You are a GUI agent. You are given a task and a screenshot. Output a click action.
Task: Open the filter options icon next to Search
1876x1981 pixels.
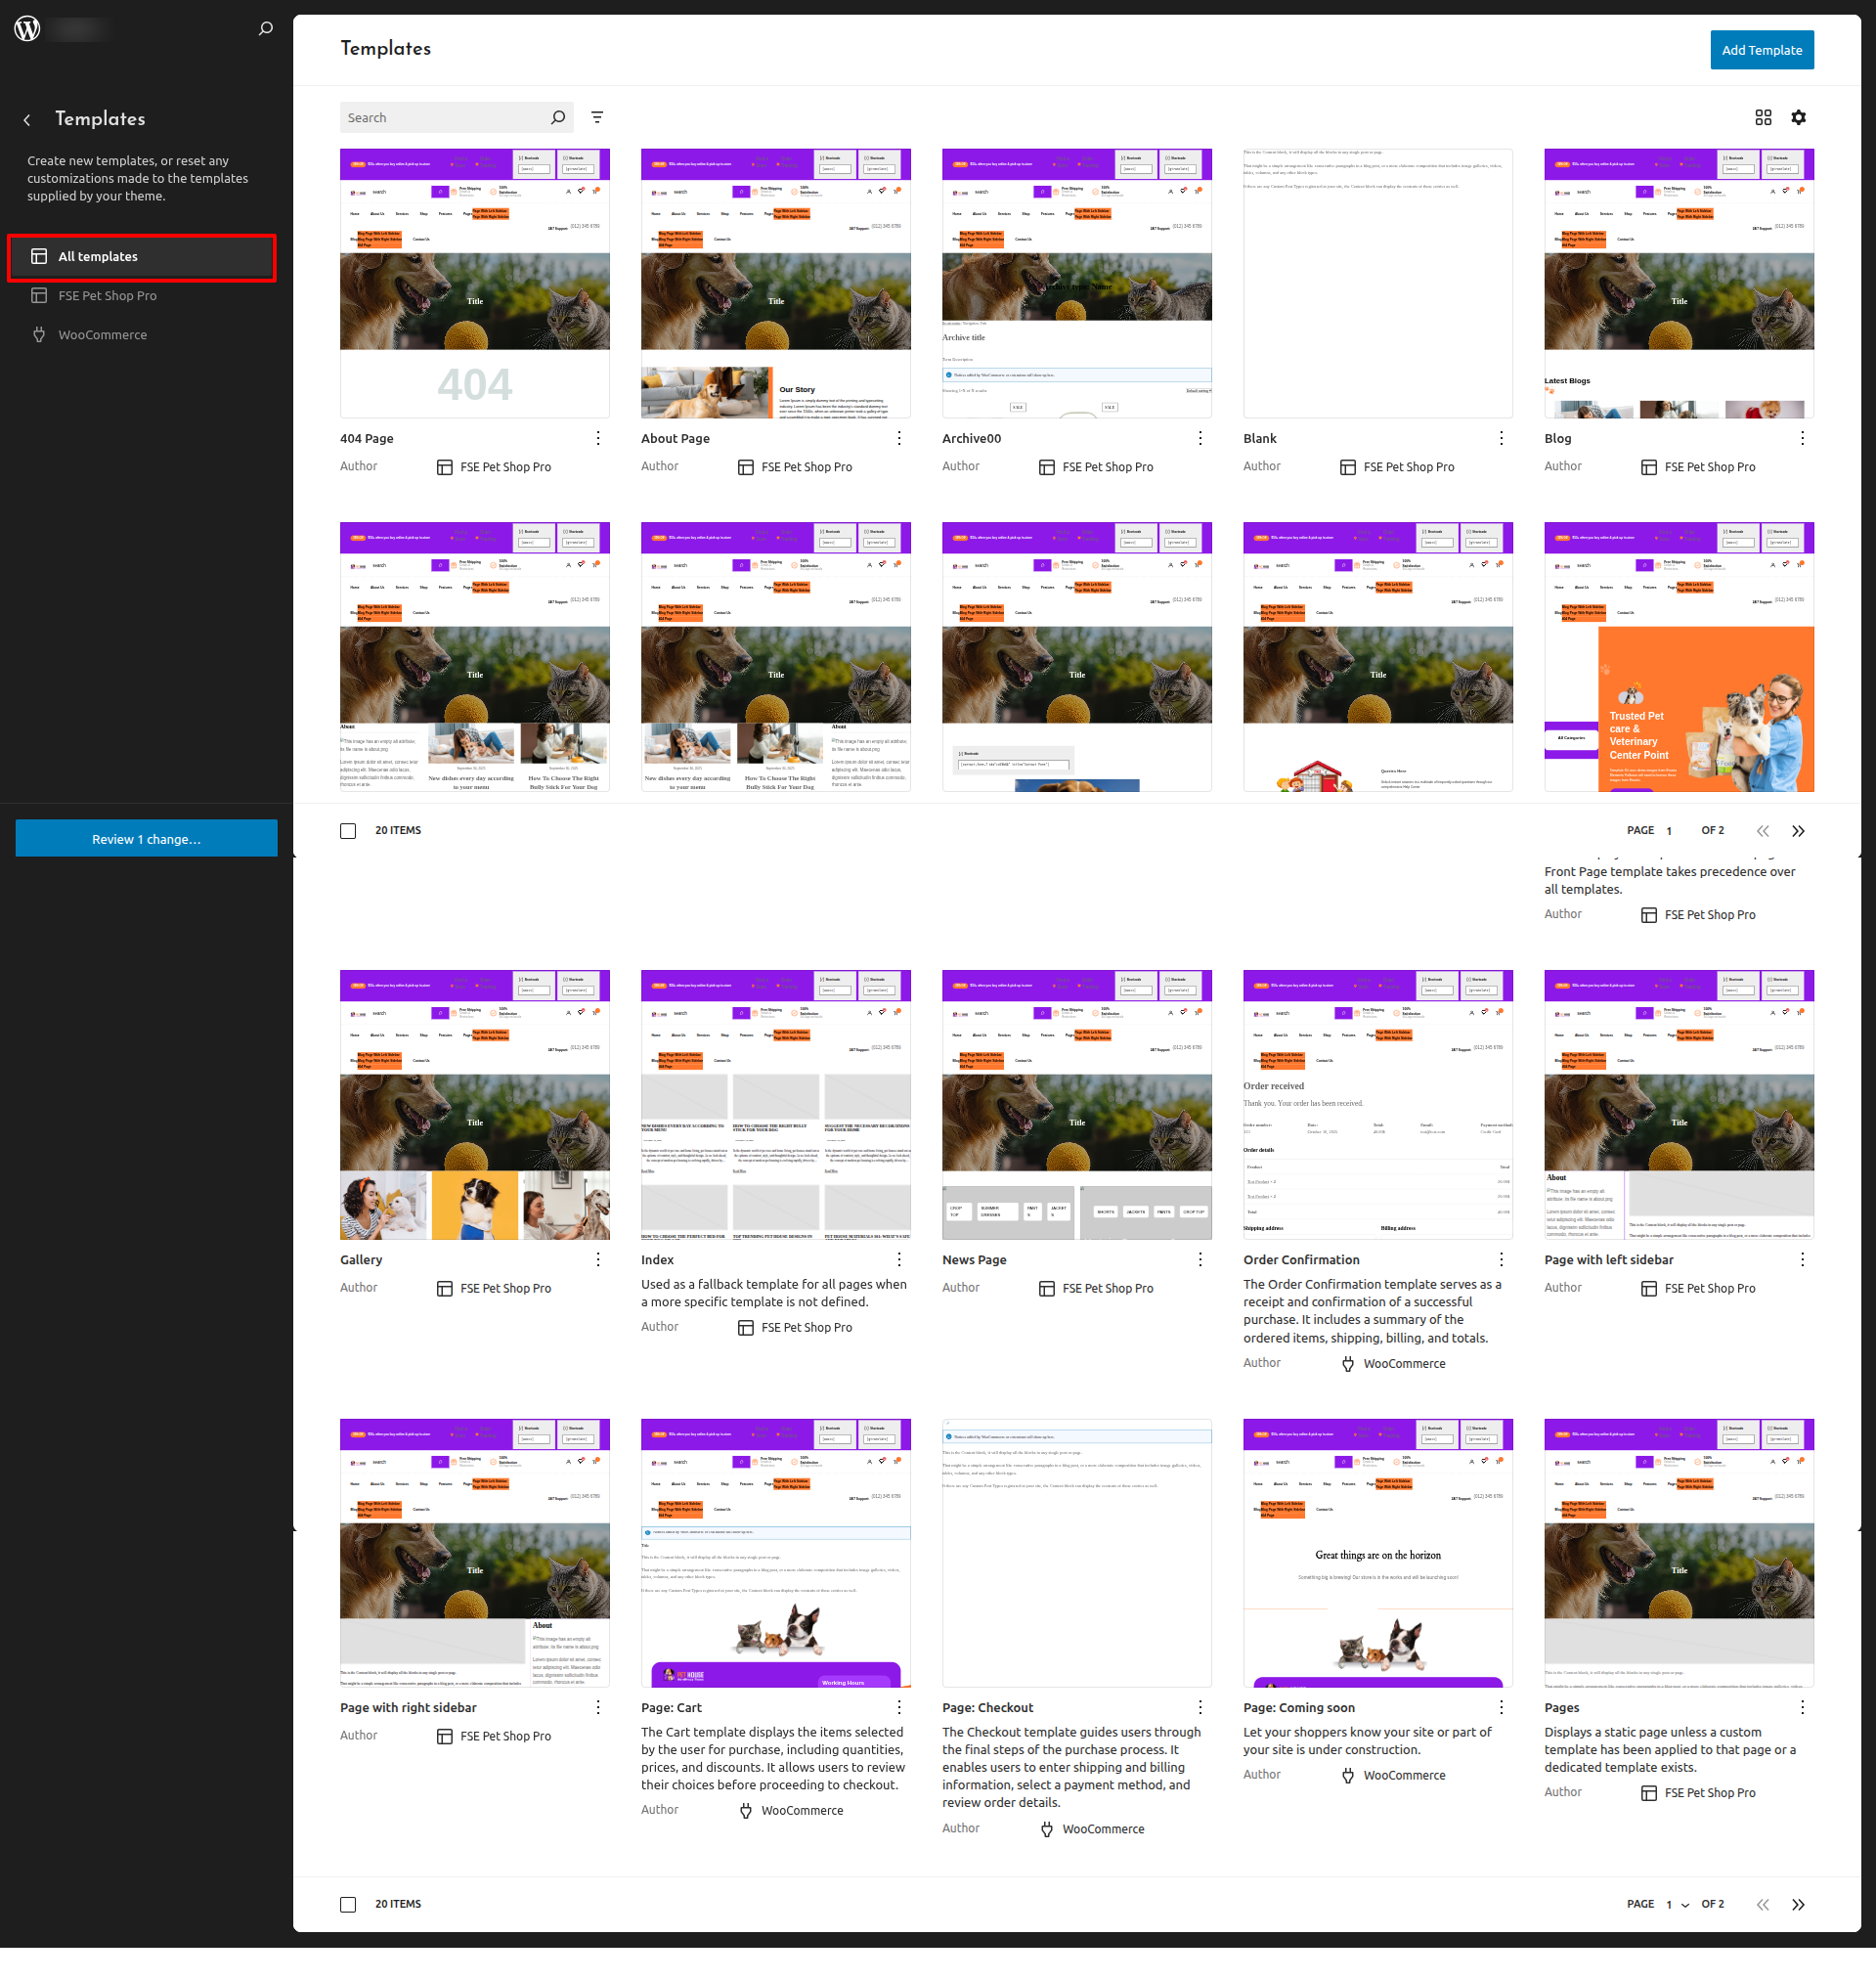597,118
